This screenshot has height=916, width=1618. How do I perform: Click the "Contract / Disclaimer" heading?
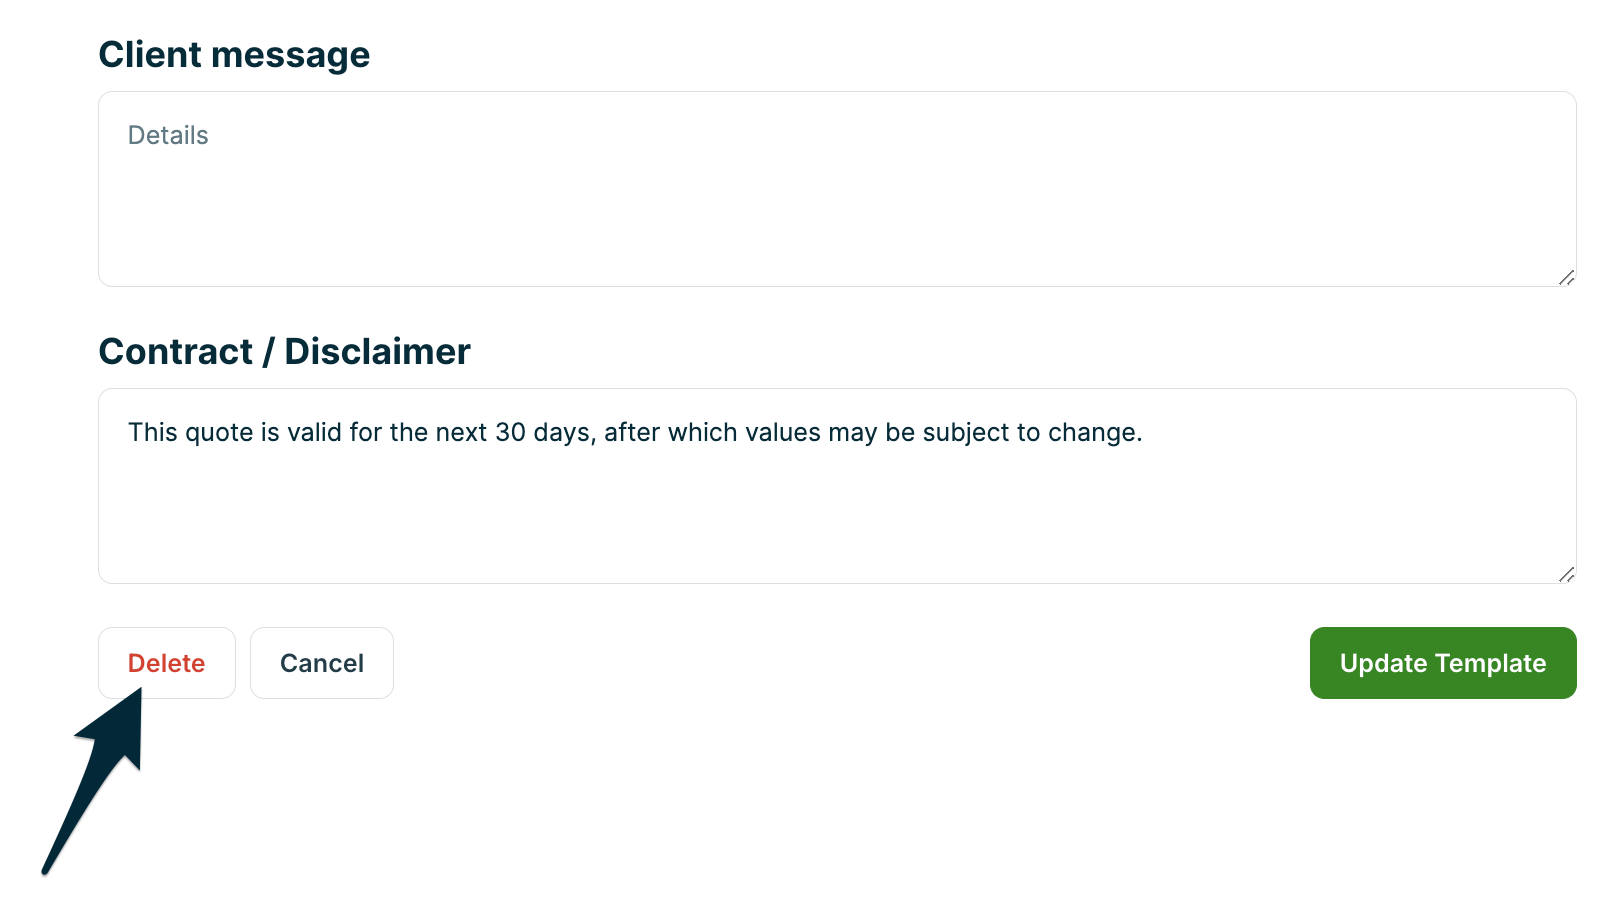[284, 352]
